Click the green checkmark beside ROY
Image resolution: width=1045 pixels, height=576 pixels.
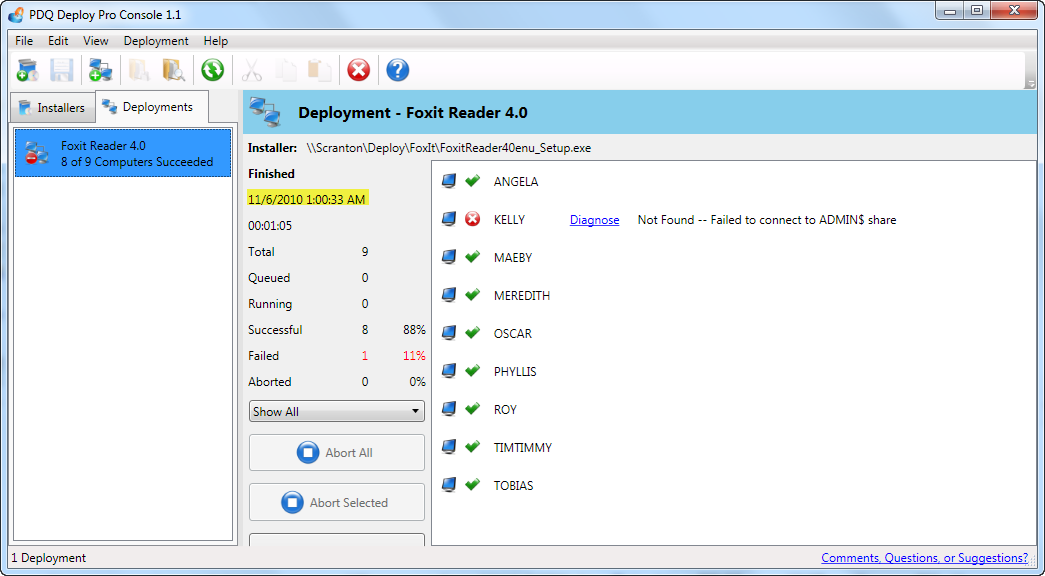coord(473,409)
